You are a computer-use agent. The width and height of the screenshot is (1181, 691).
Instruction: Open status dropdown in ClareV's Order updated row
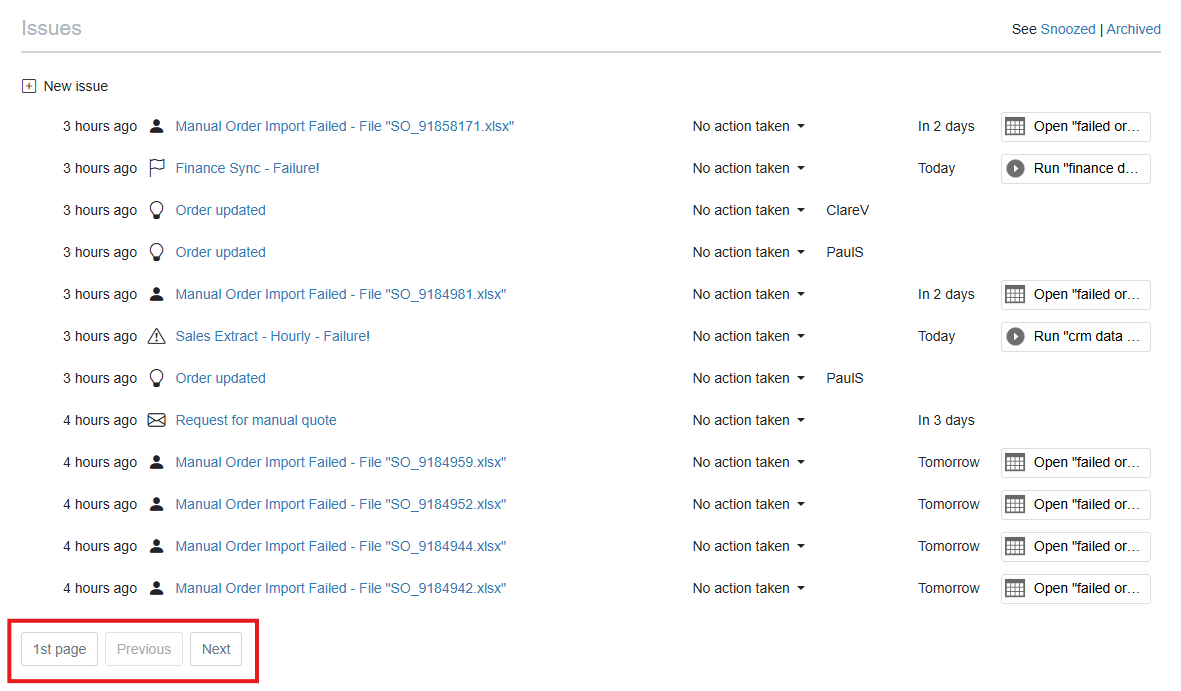click(x=749, y=210)
